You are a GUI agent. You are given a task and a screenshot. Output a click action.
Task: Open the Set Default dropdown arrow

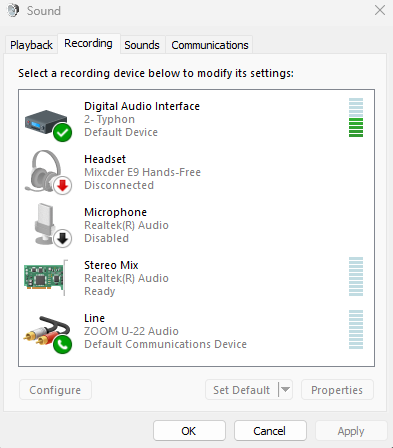pyautogui.click(x=285, y=389)
